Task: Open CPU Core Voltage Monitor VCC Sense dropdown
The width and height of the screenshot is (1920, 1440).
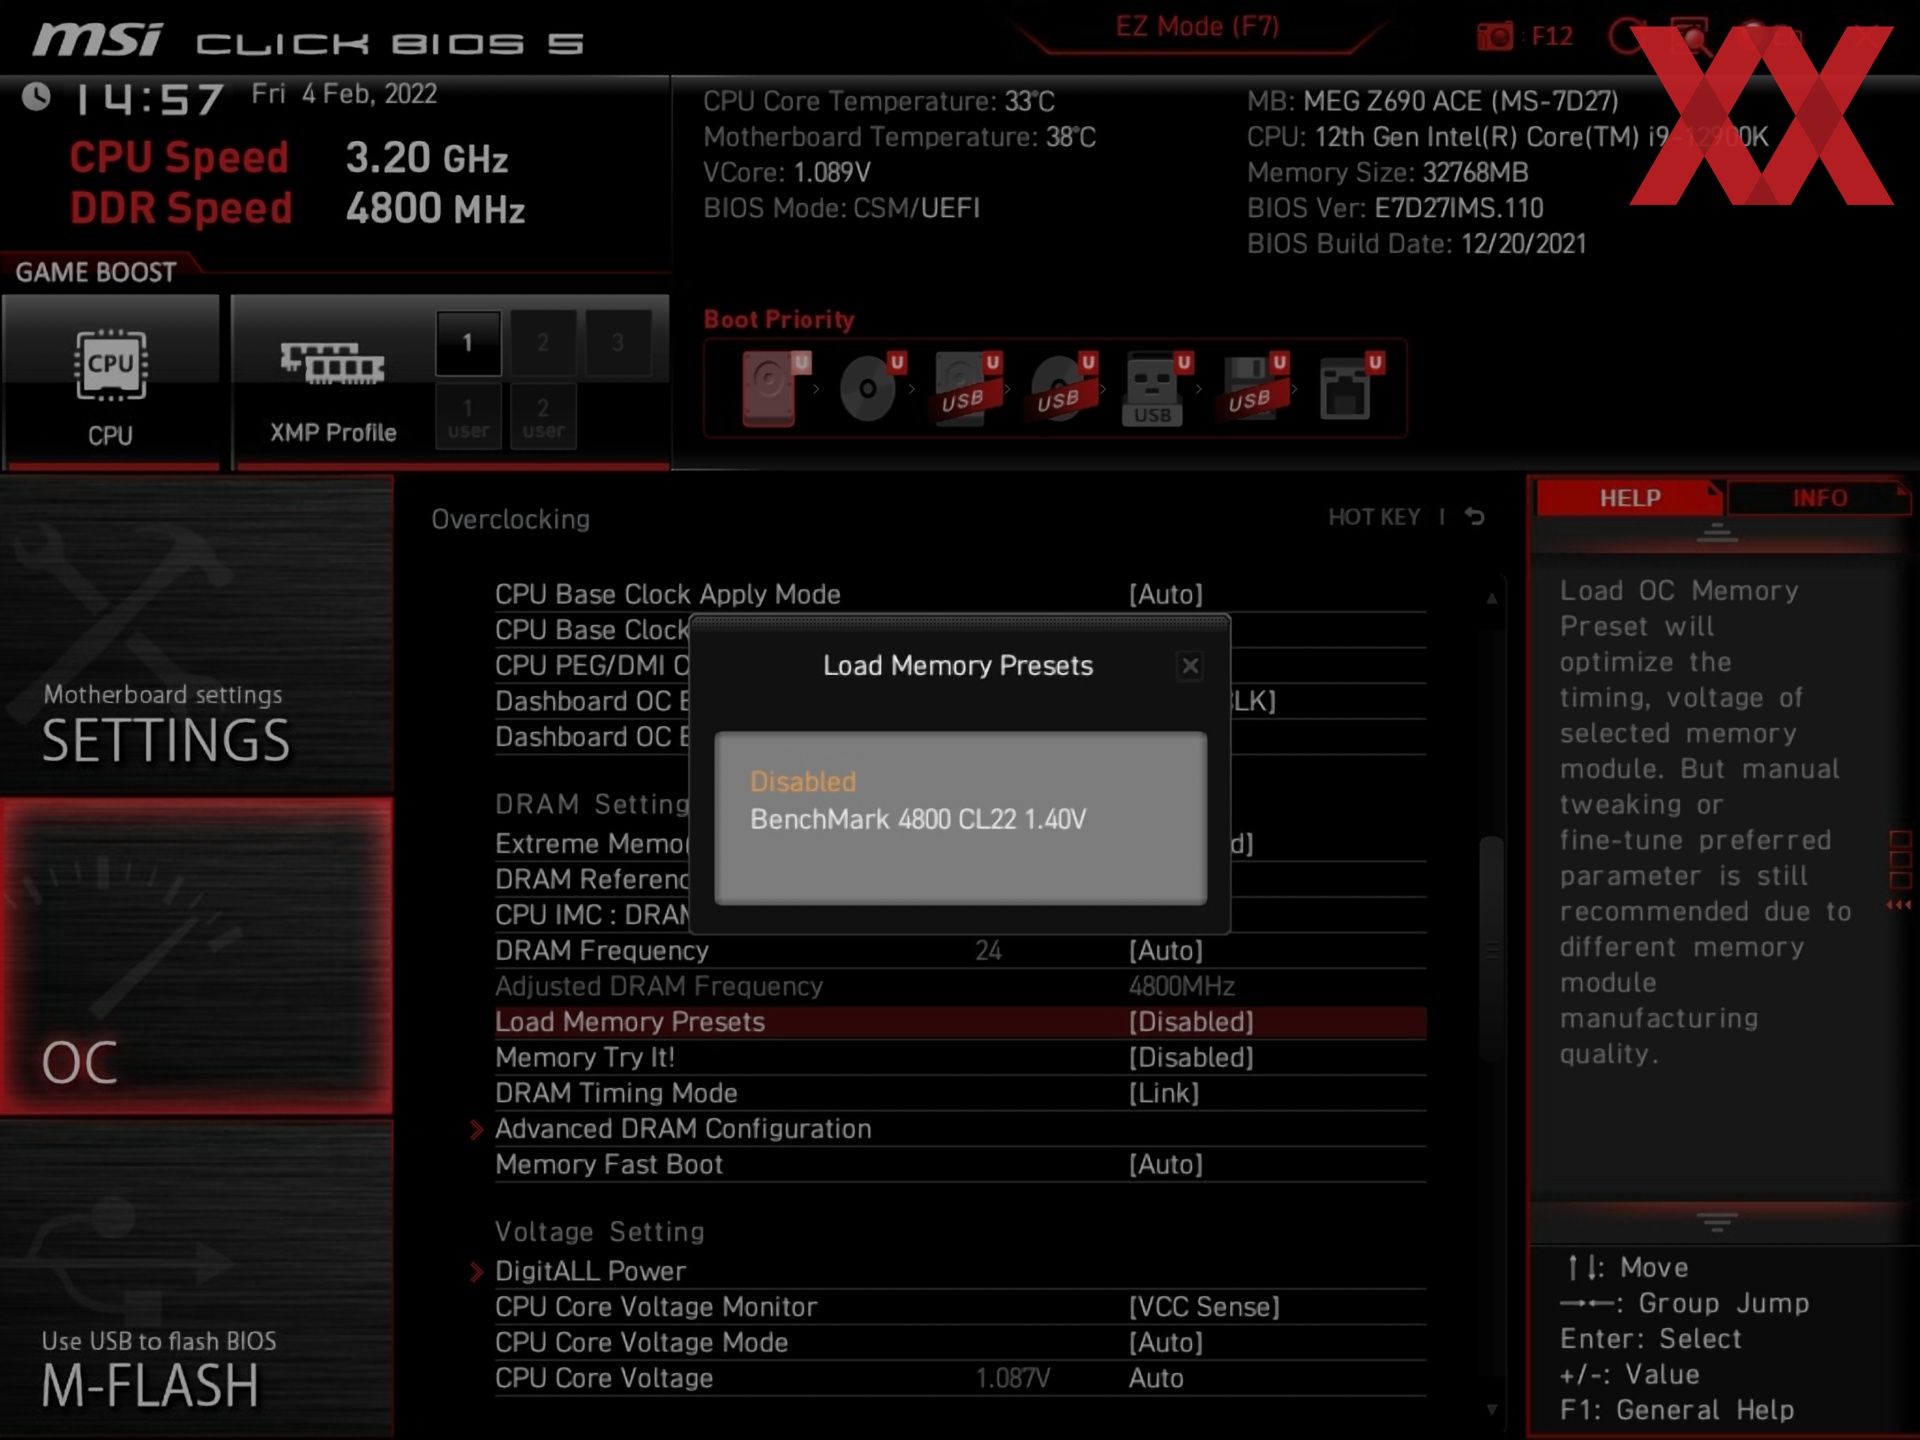Action: (x=1204, y=1307)
